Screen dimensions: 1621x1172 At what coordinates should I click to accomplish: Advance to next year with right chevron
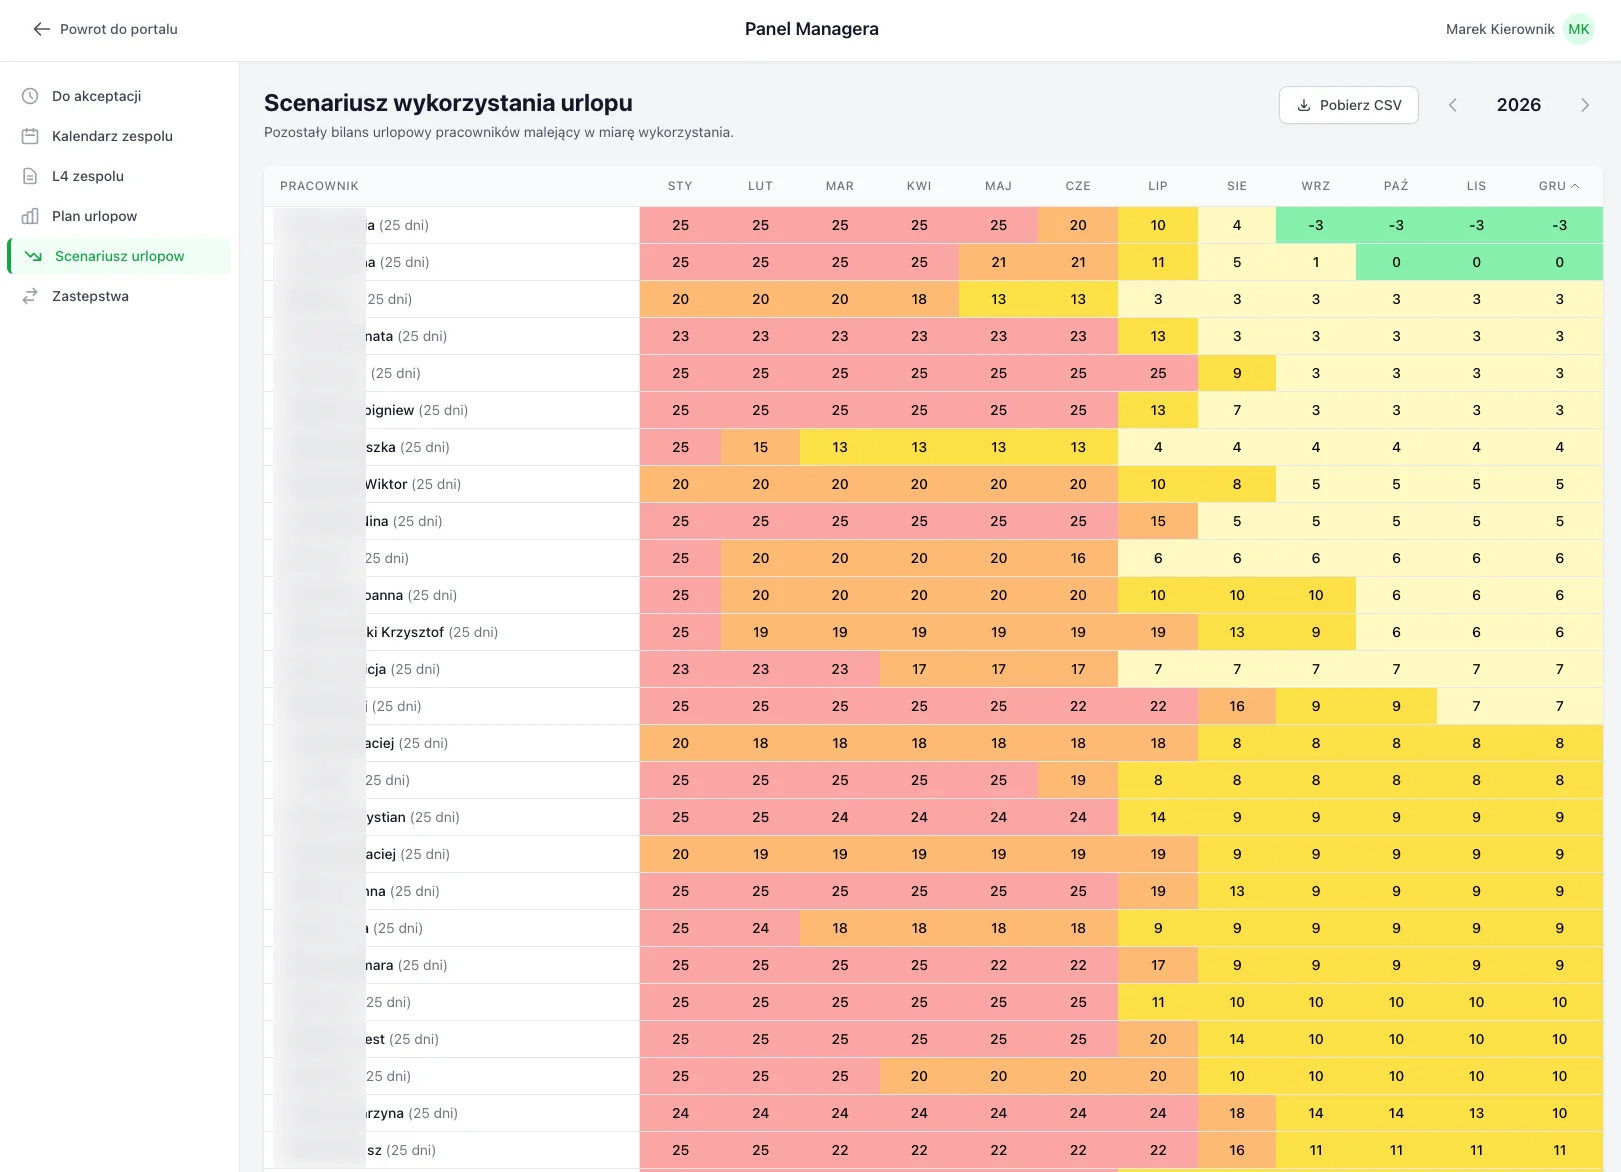(1584, 105)
